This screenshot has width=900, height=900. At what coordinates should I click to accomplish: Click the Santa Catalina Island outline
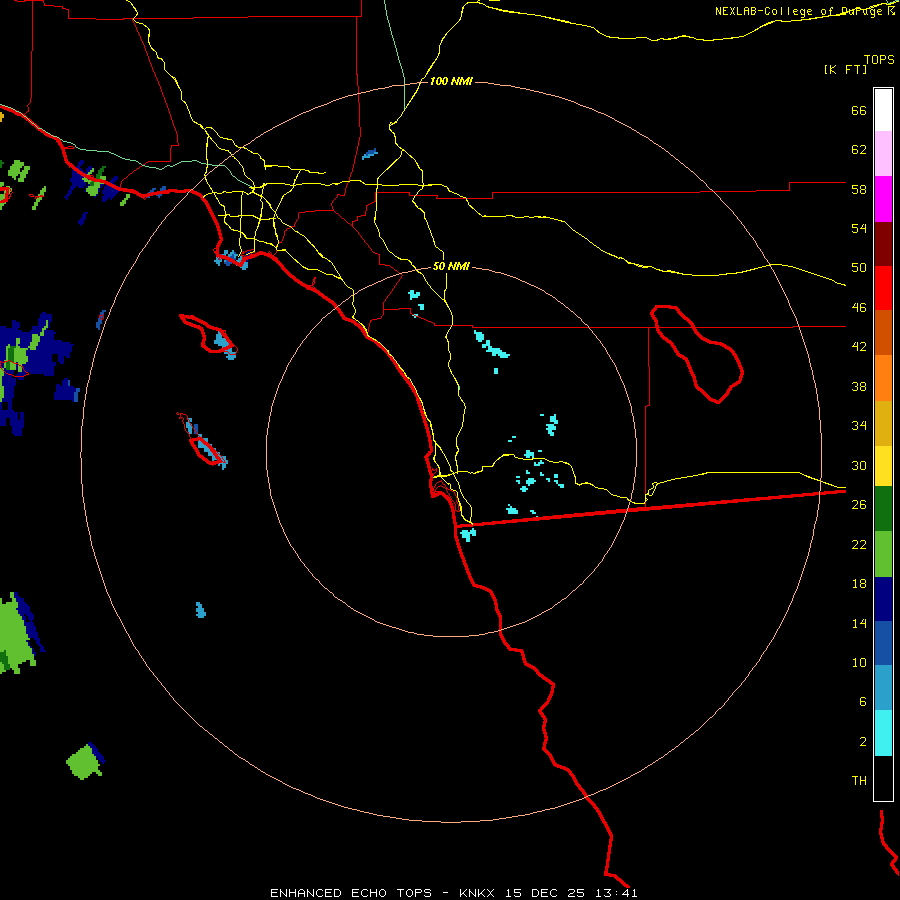click(208, 334)
